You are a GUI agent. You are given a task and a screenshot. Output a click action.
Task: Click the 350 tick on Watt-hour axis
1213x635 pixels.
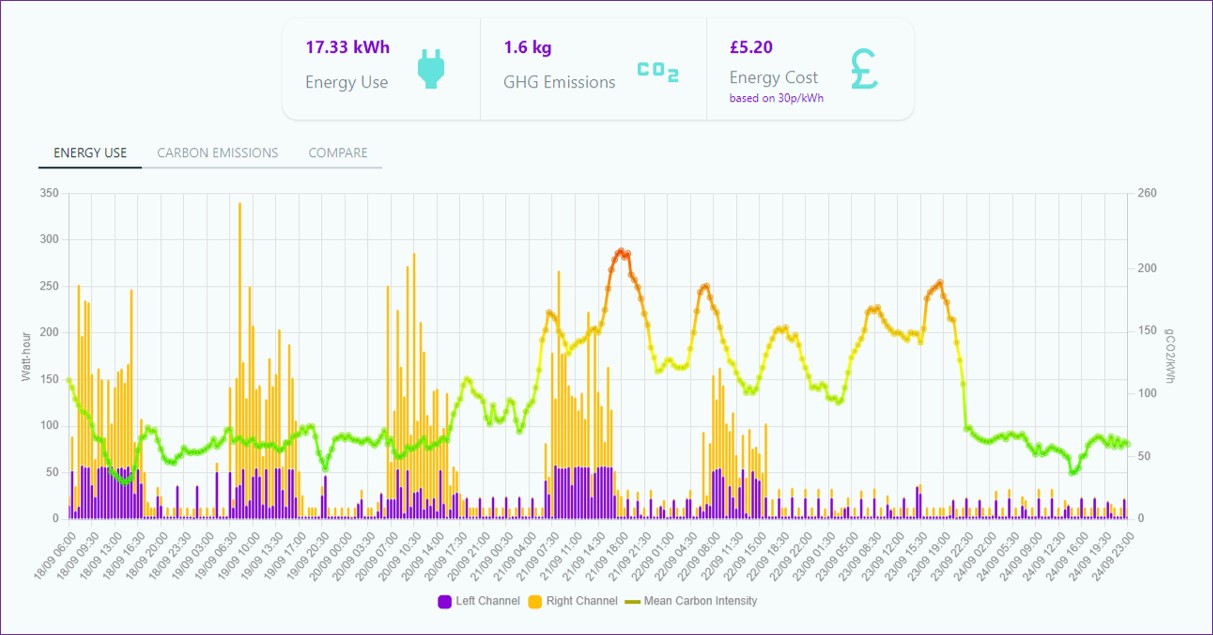(49, 193)
